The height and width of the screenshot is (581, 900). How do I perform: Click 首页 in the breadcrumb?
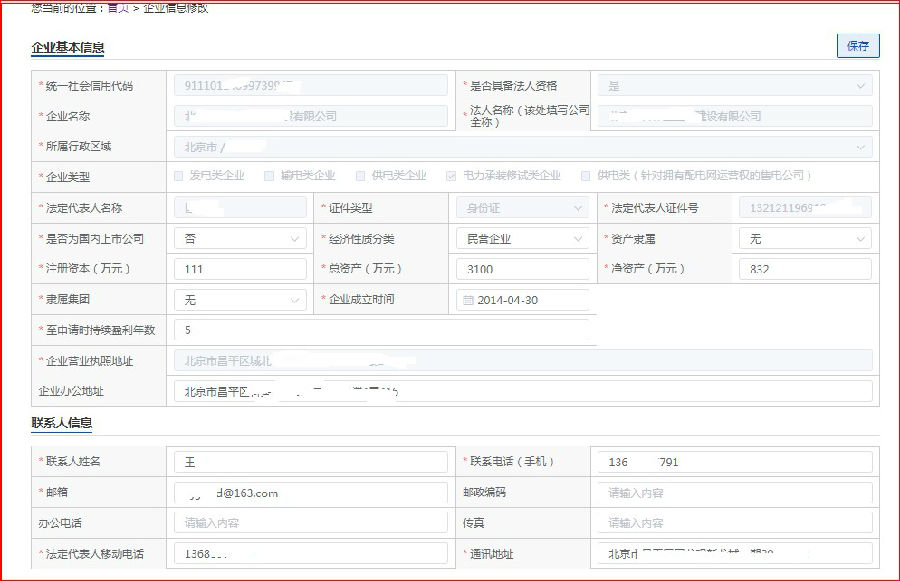click(118, 8)
